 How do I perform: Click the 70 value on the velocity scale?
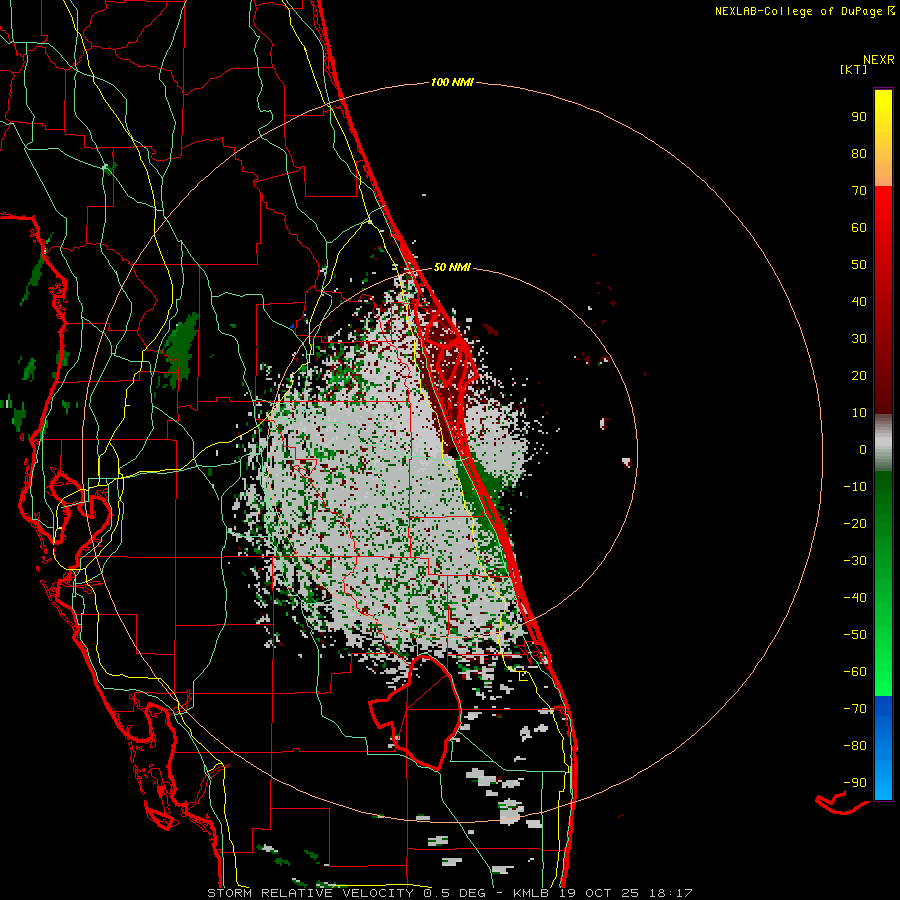click(859, 191)
